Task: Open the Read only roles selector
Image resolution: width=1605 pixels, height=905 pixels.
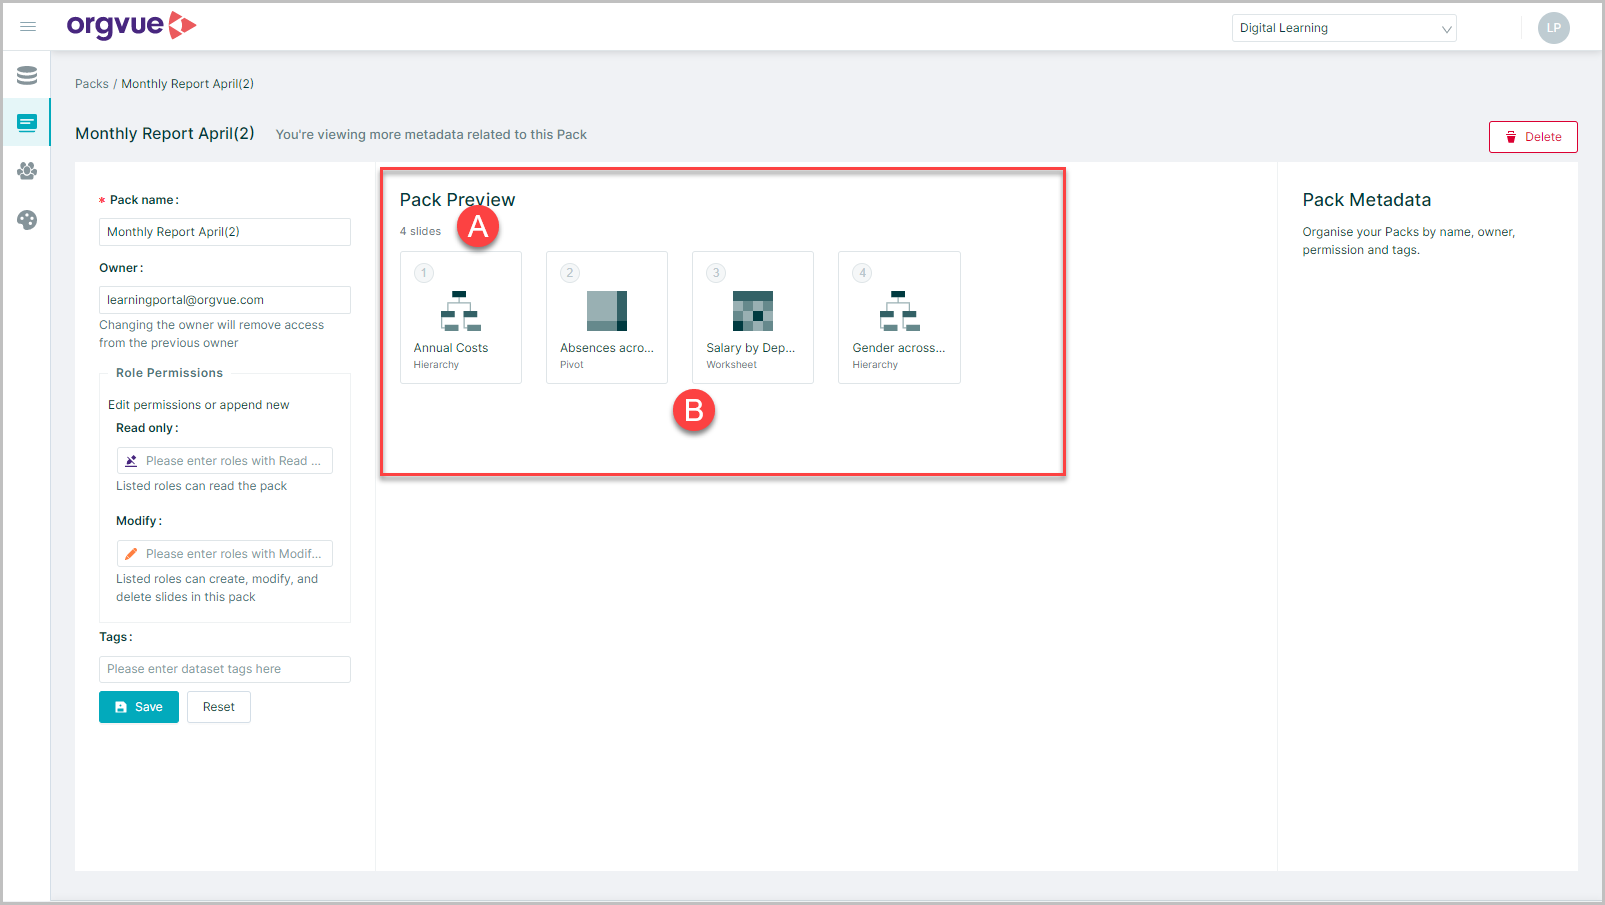Action: tap(225, 460)
